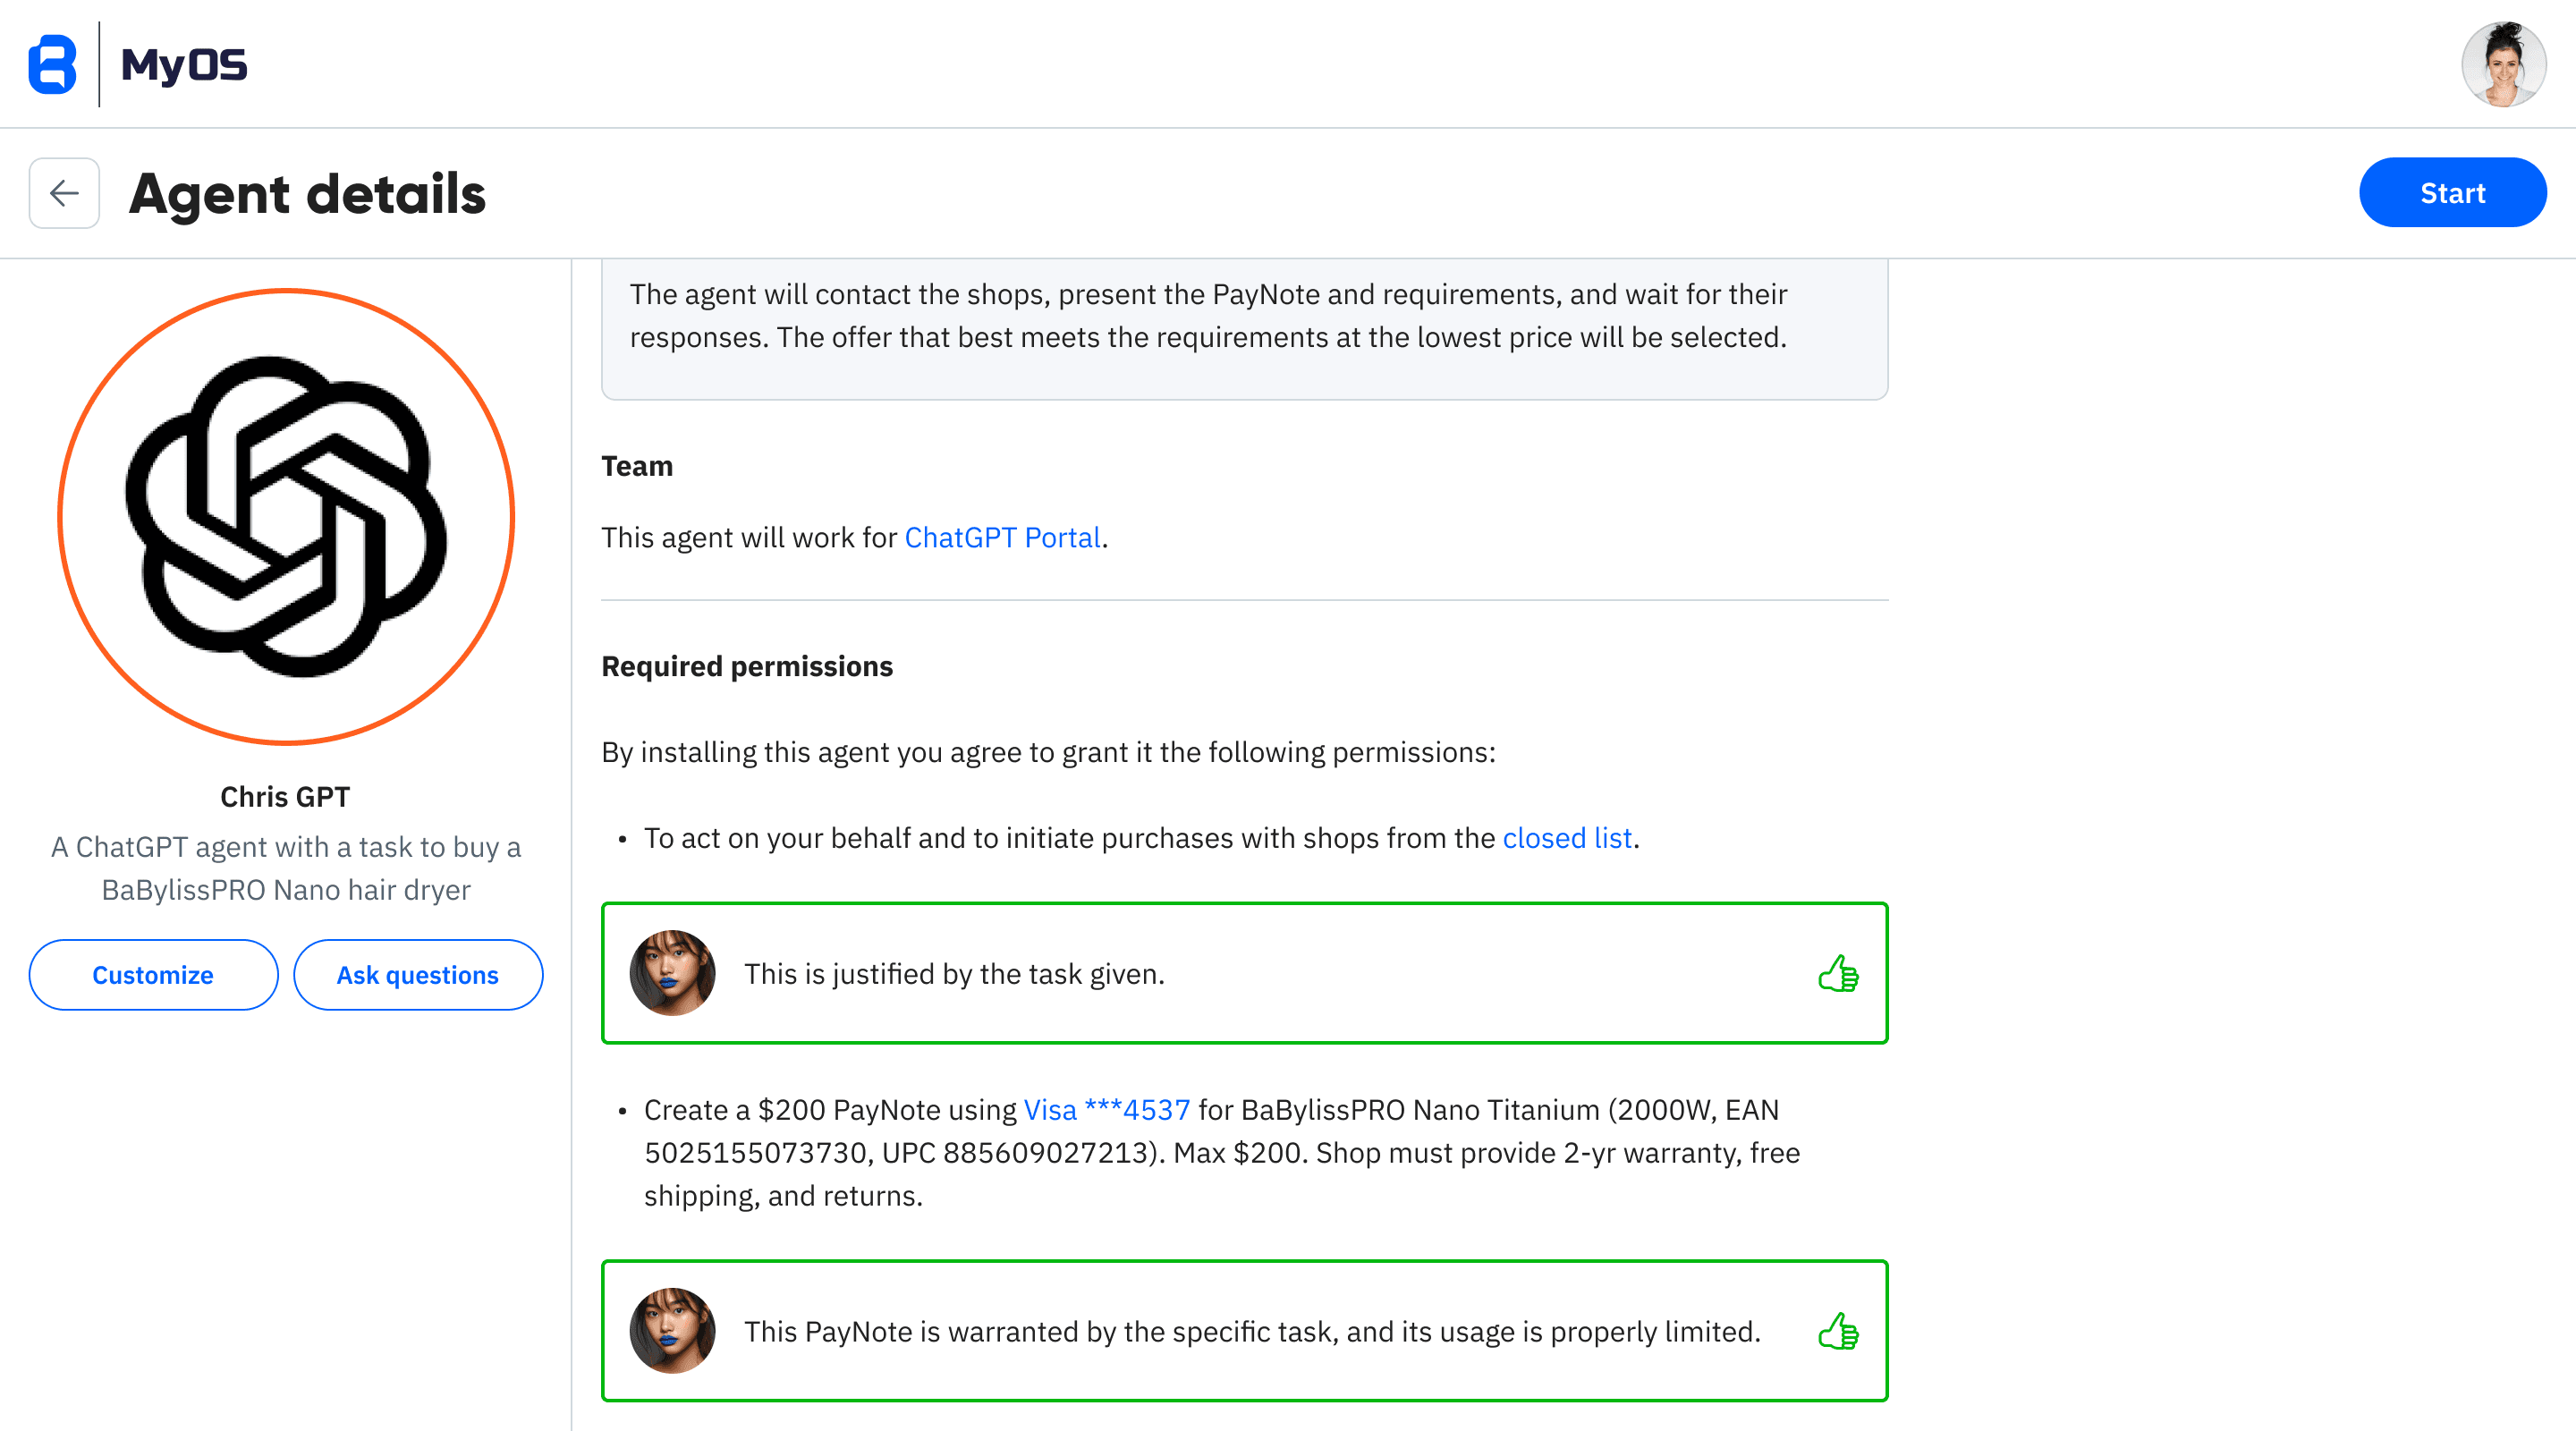This screenshot has height=1431, width=2576.
Task: Click the MyOS blue logo icon
Action: 52,64
